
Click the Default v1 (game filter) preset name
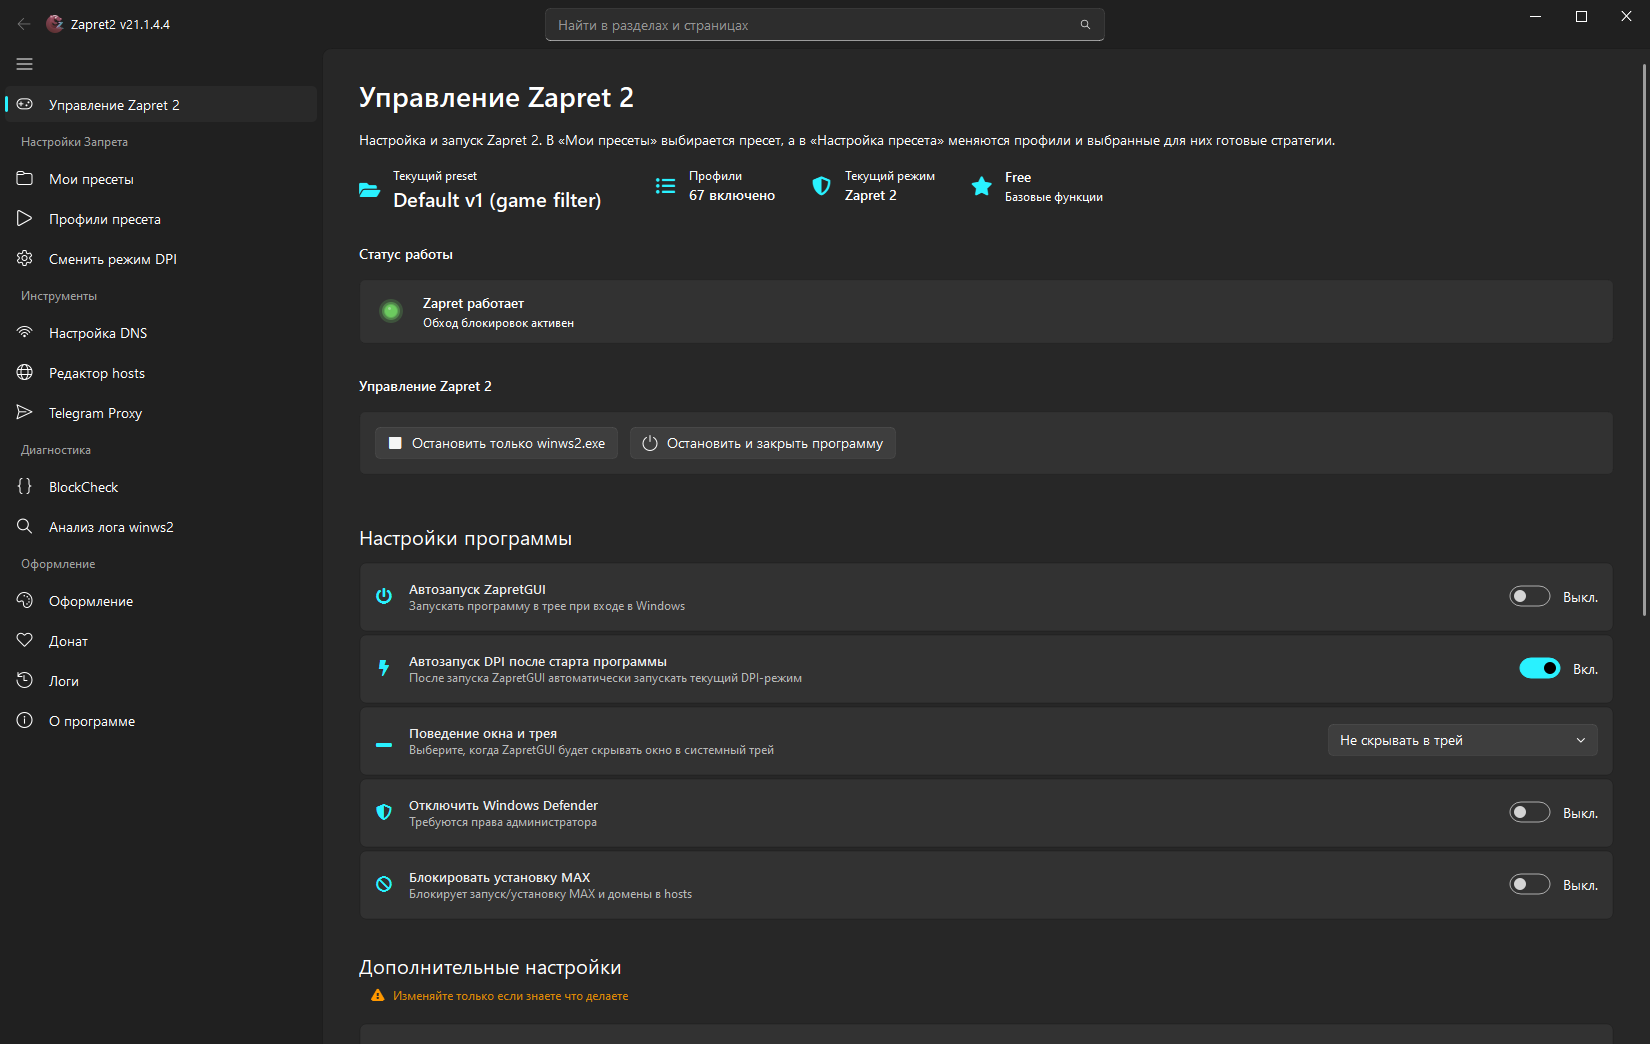coord(497,200)
